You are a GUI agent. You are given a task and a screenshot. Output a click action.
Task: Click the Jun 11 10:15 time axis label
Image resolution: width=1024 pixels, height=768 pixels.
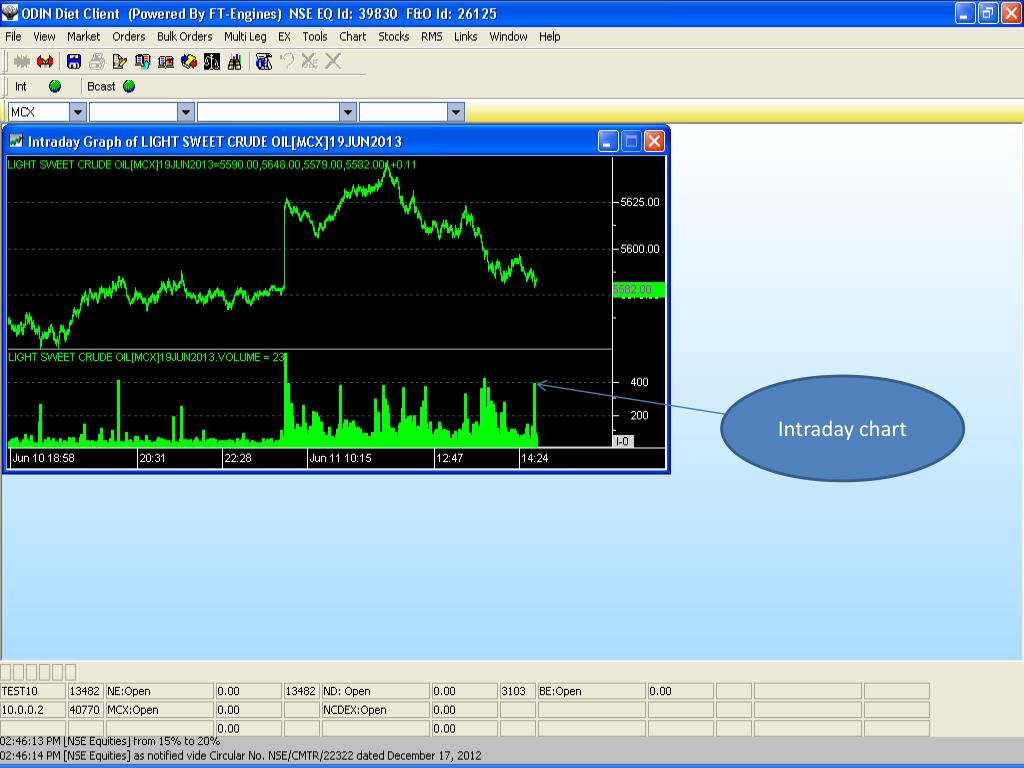click(x=340, y=458)
